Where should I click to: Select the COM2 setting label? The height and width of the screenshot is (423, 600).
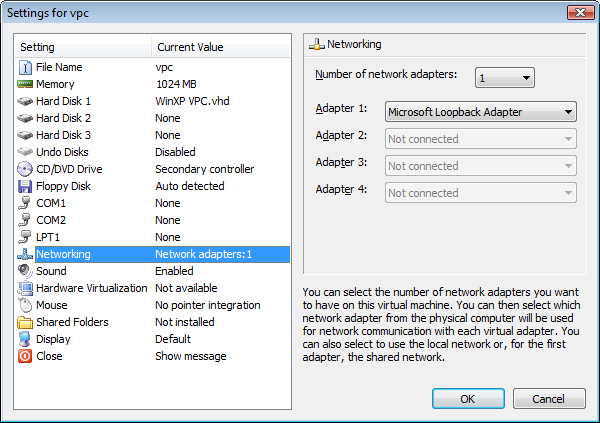click(51, 220)
